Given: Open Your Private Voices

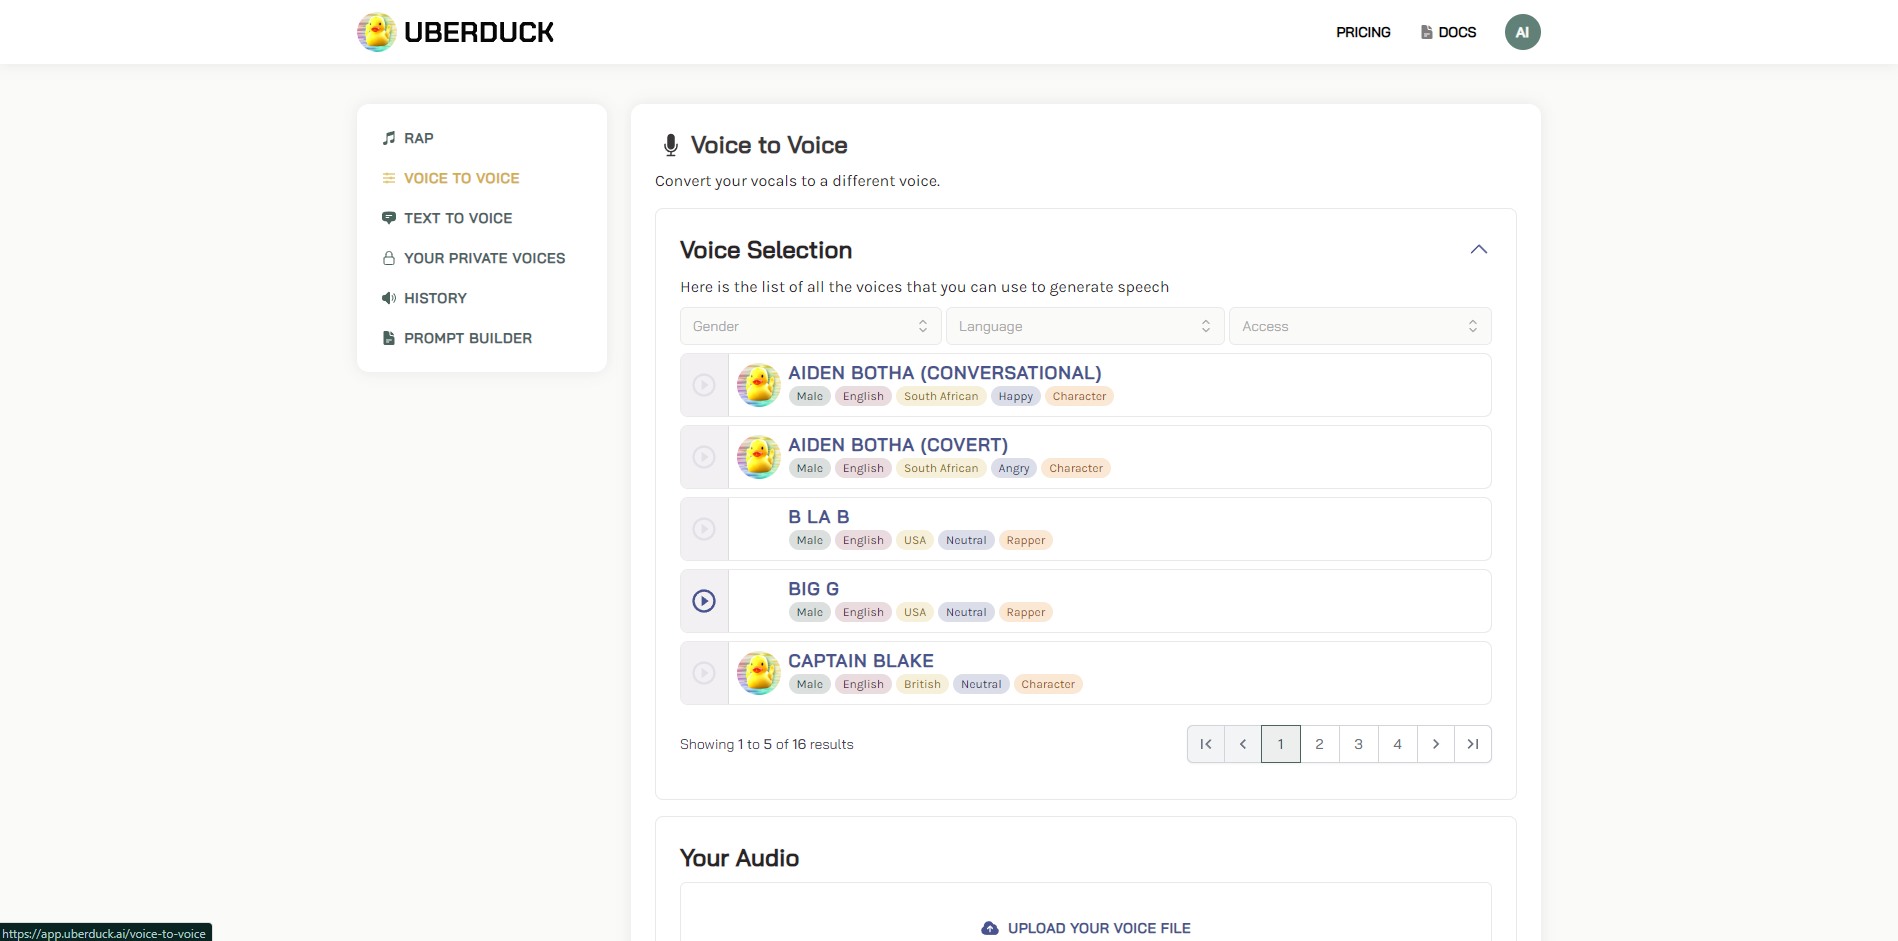Looking at the screenshot, I should [485, 258].
